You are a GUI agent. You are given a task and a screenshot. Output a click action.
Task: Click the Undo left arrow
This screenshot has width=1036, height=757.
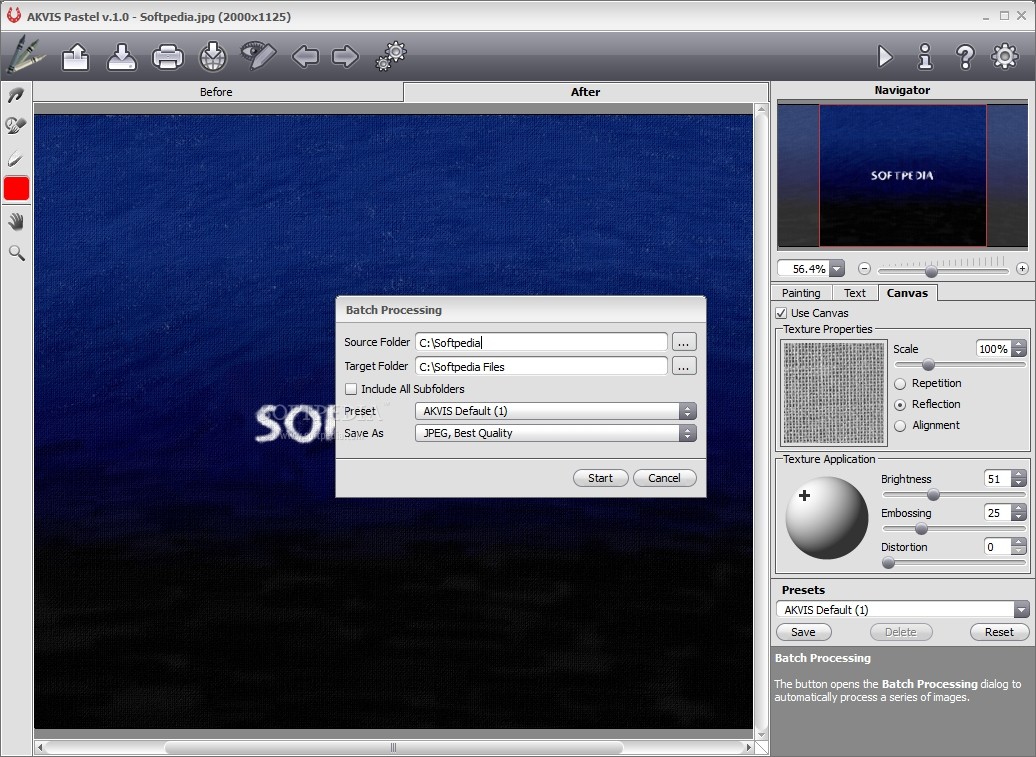tap(305, 57)
